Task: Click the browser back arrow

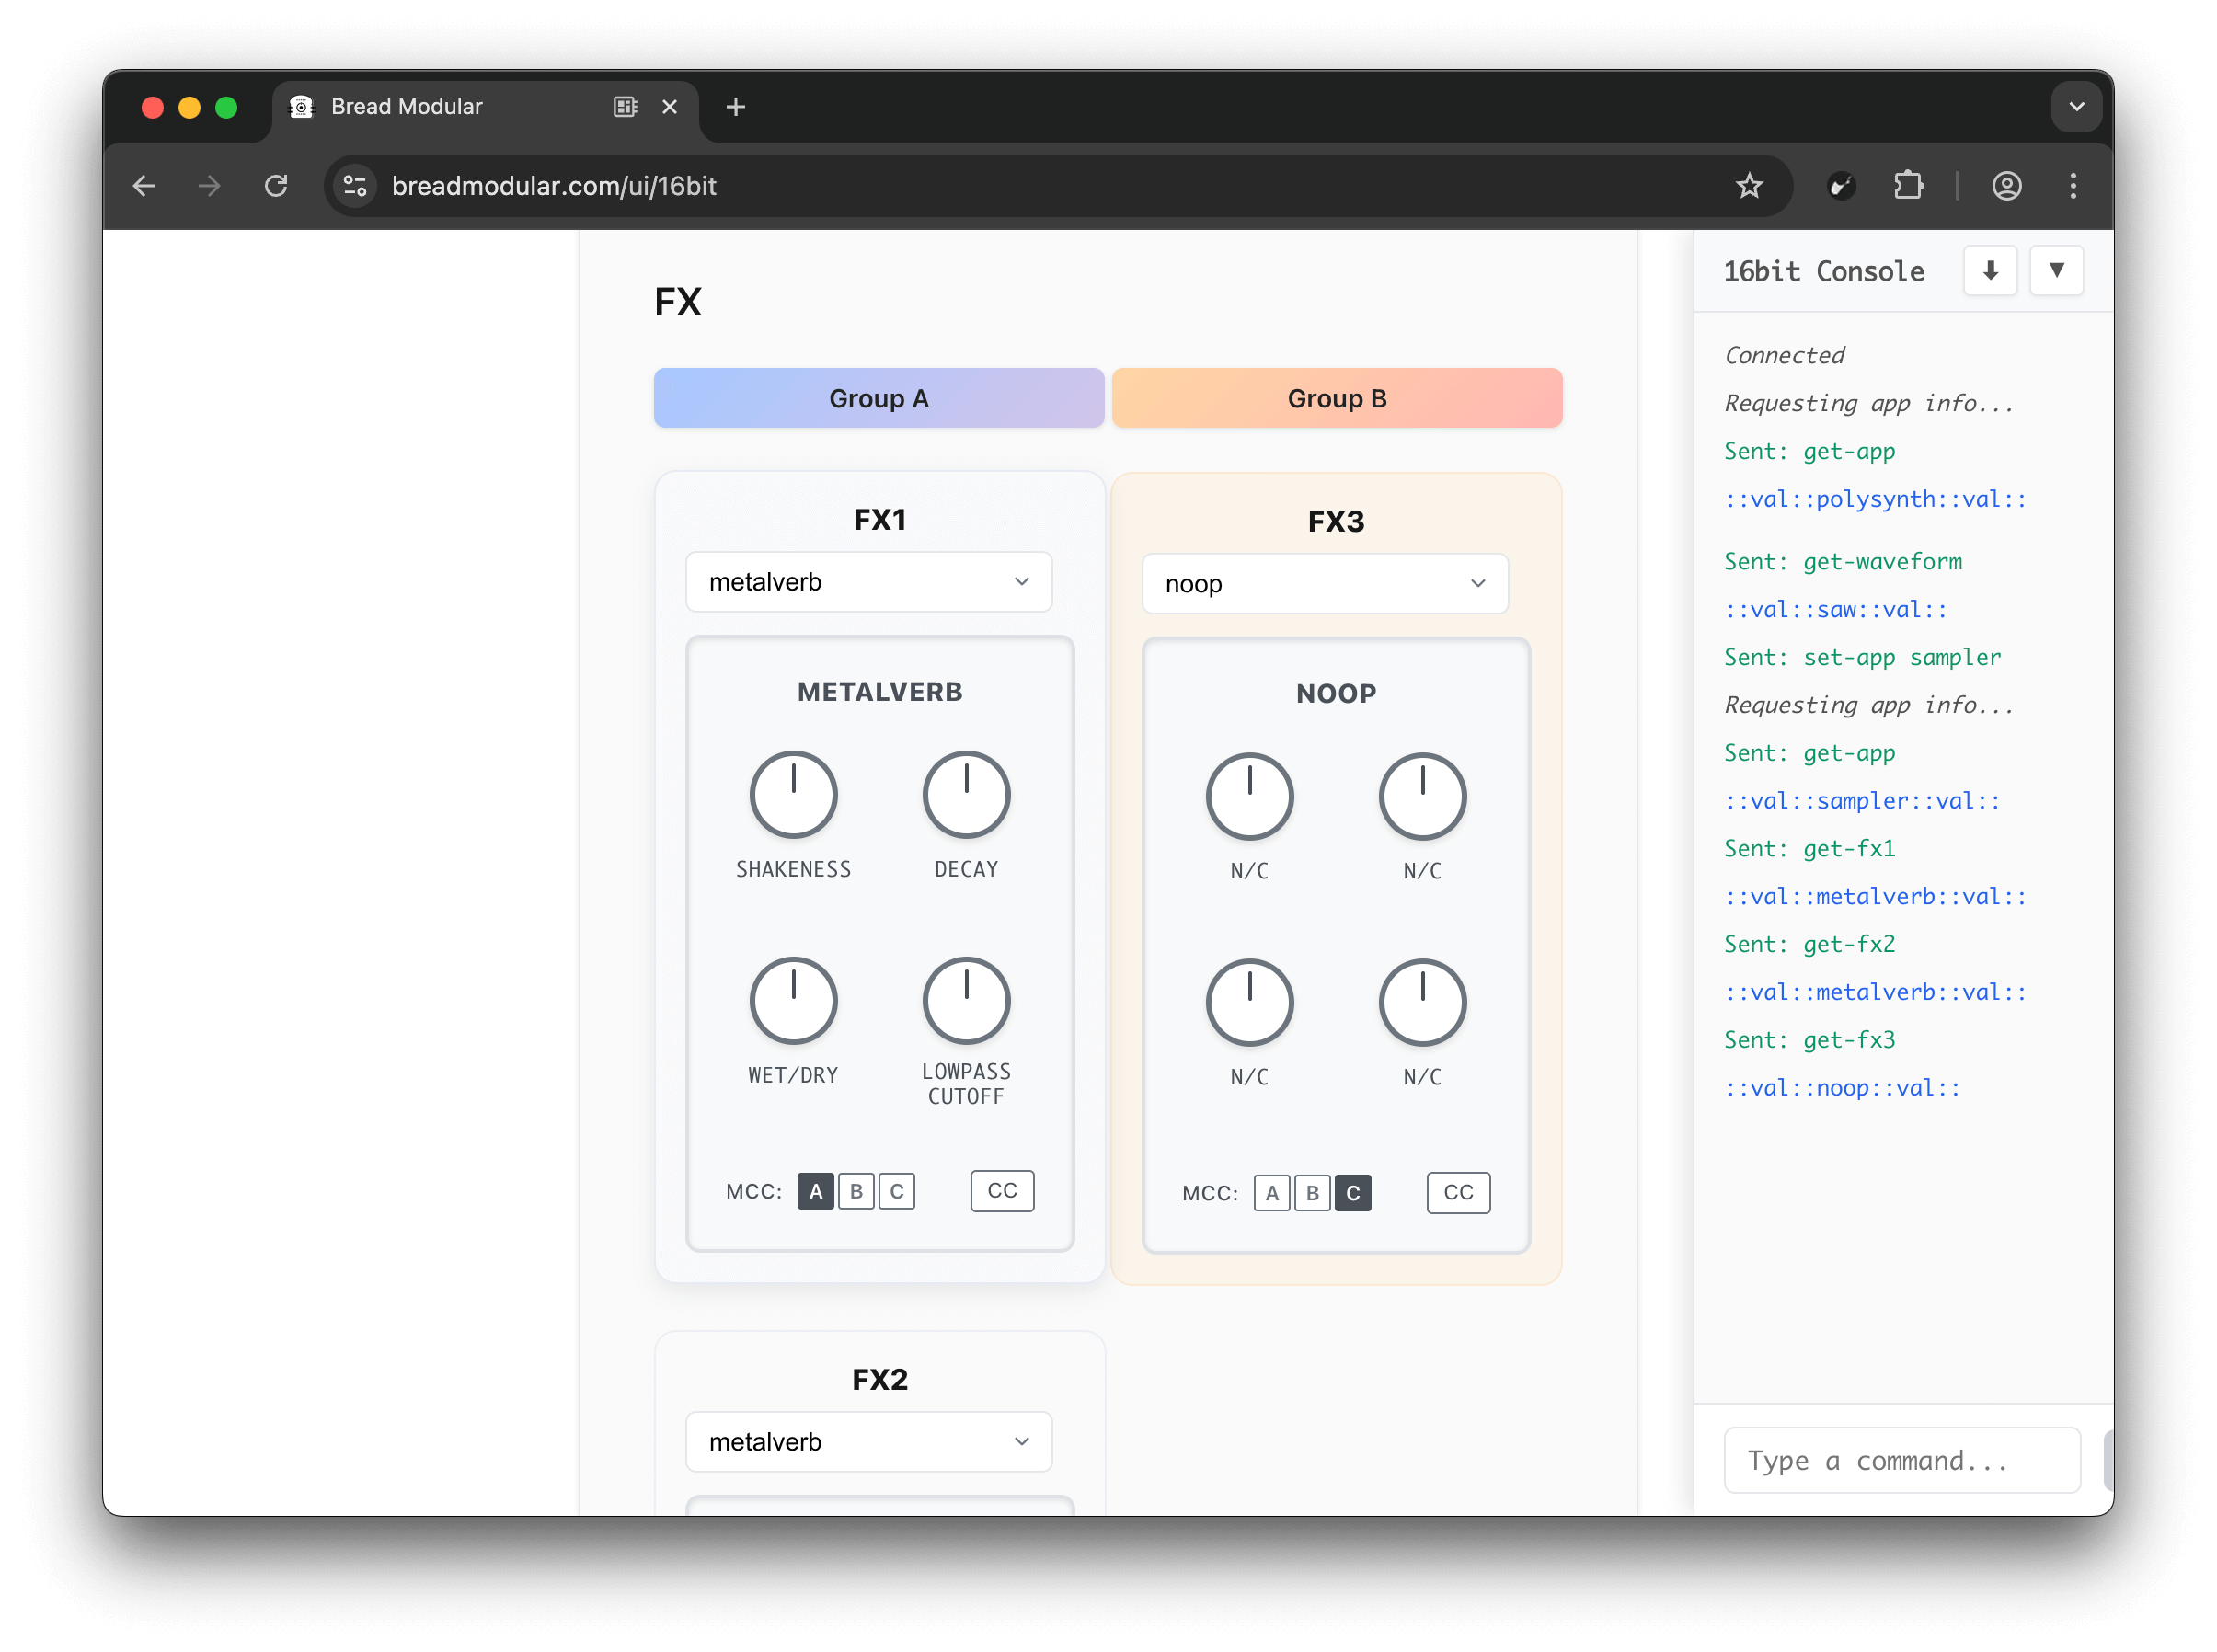Action: click(145, 185)
